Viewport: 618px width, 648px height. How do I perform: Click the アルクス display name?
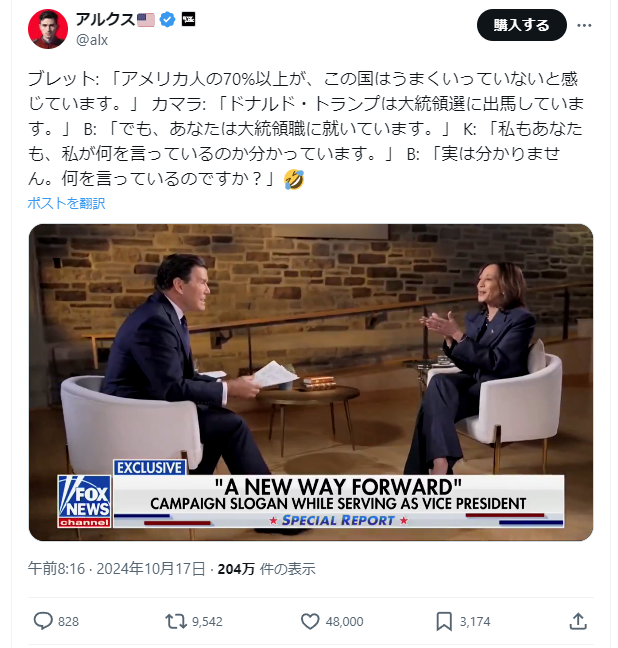pyautogui.click(x=105, y=19)
